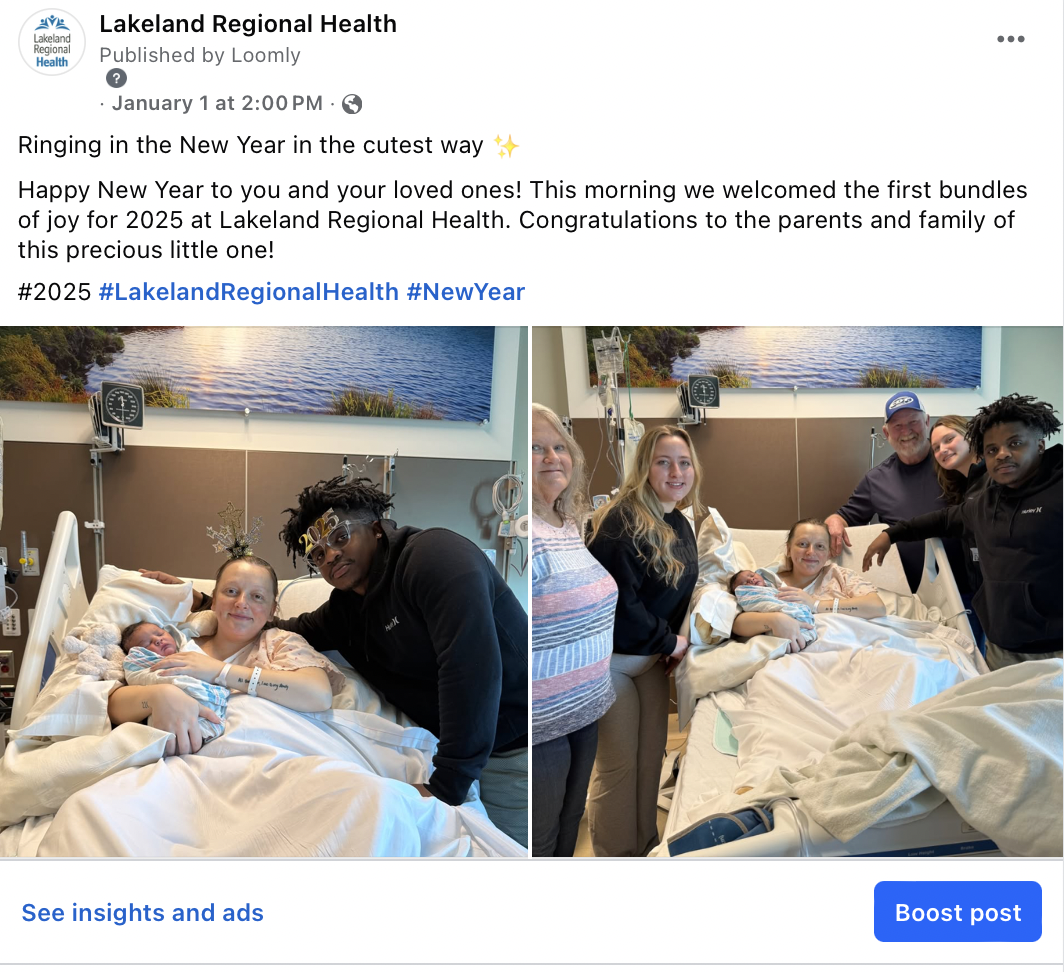Open the #LakelandRegionalHealth hashtag
Screen dimensions: 1064x972
pos(248,292)
